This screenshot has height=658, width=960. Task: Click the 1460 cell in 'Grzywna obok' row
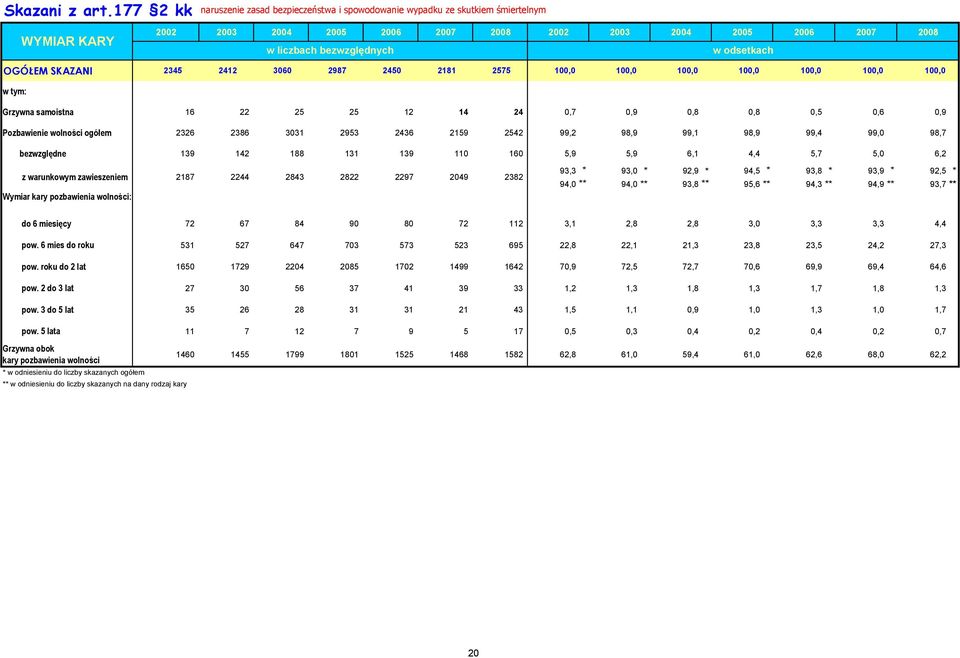[x=185, y=354]
